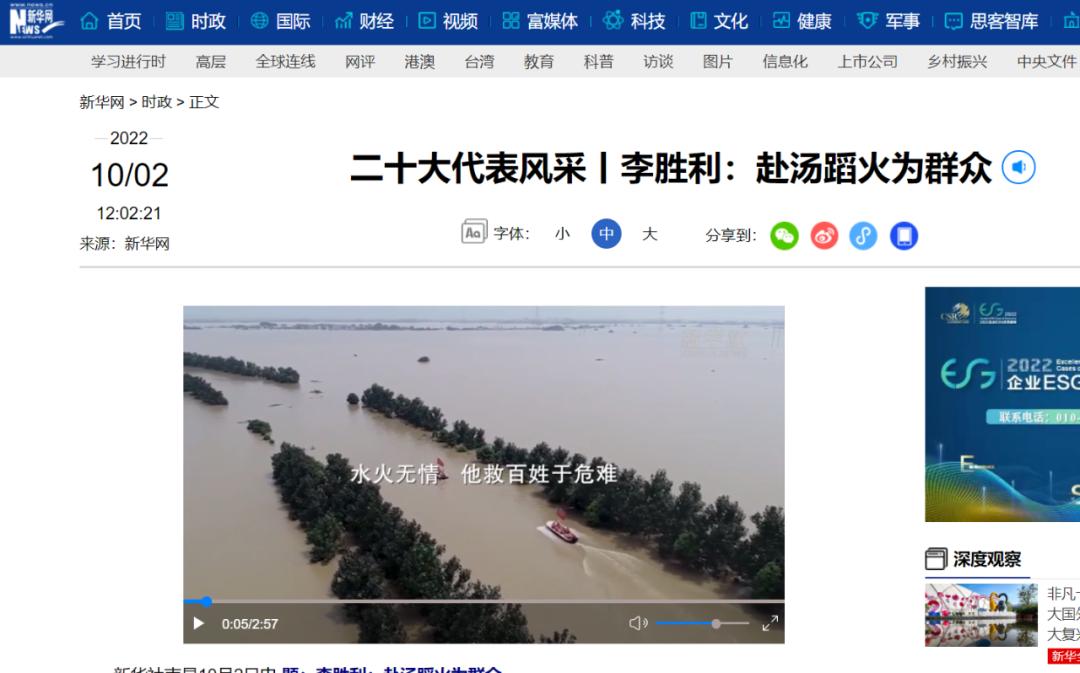Screen dimensions: 1080x673
Task: Select small font size 小
Action: 562,234
